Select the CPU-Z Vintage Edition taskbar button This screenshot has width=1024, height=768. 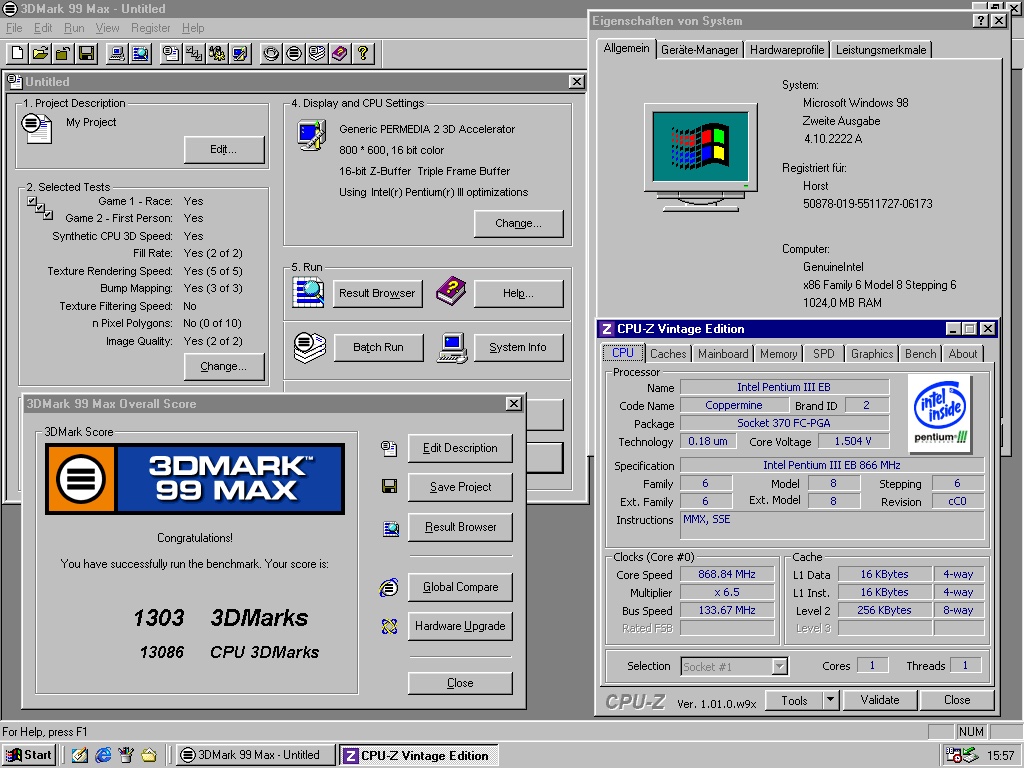click(419, 756)
